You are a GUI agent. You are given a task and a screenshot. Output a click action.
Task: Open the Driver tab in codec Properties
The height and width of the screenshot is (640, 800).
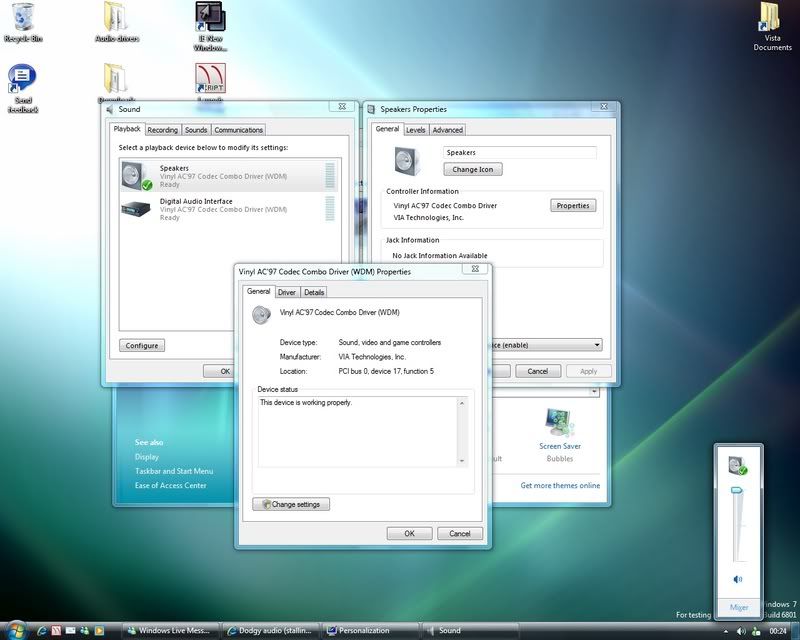point(287,292)
